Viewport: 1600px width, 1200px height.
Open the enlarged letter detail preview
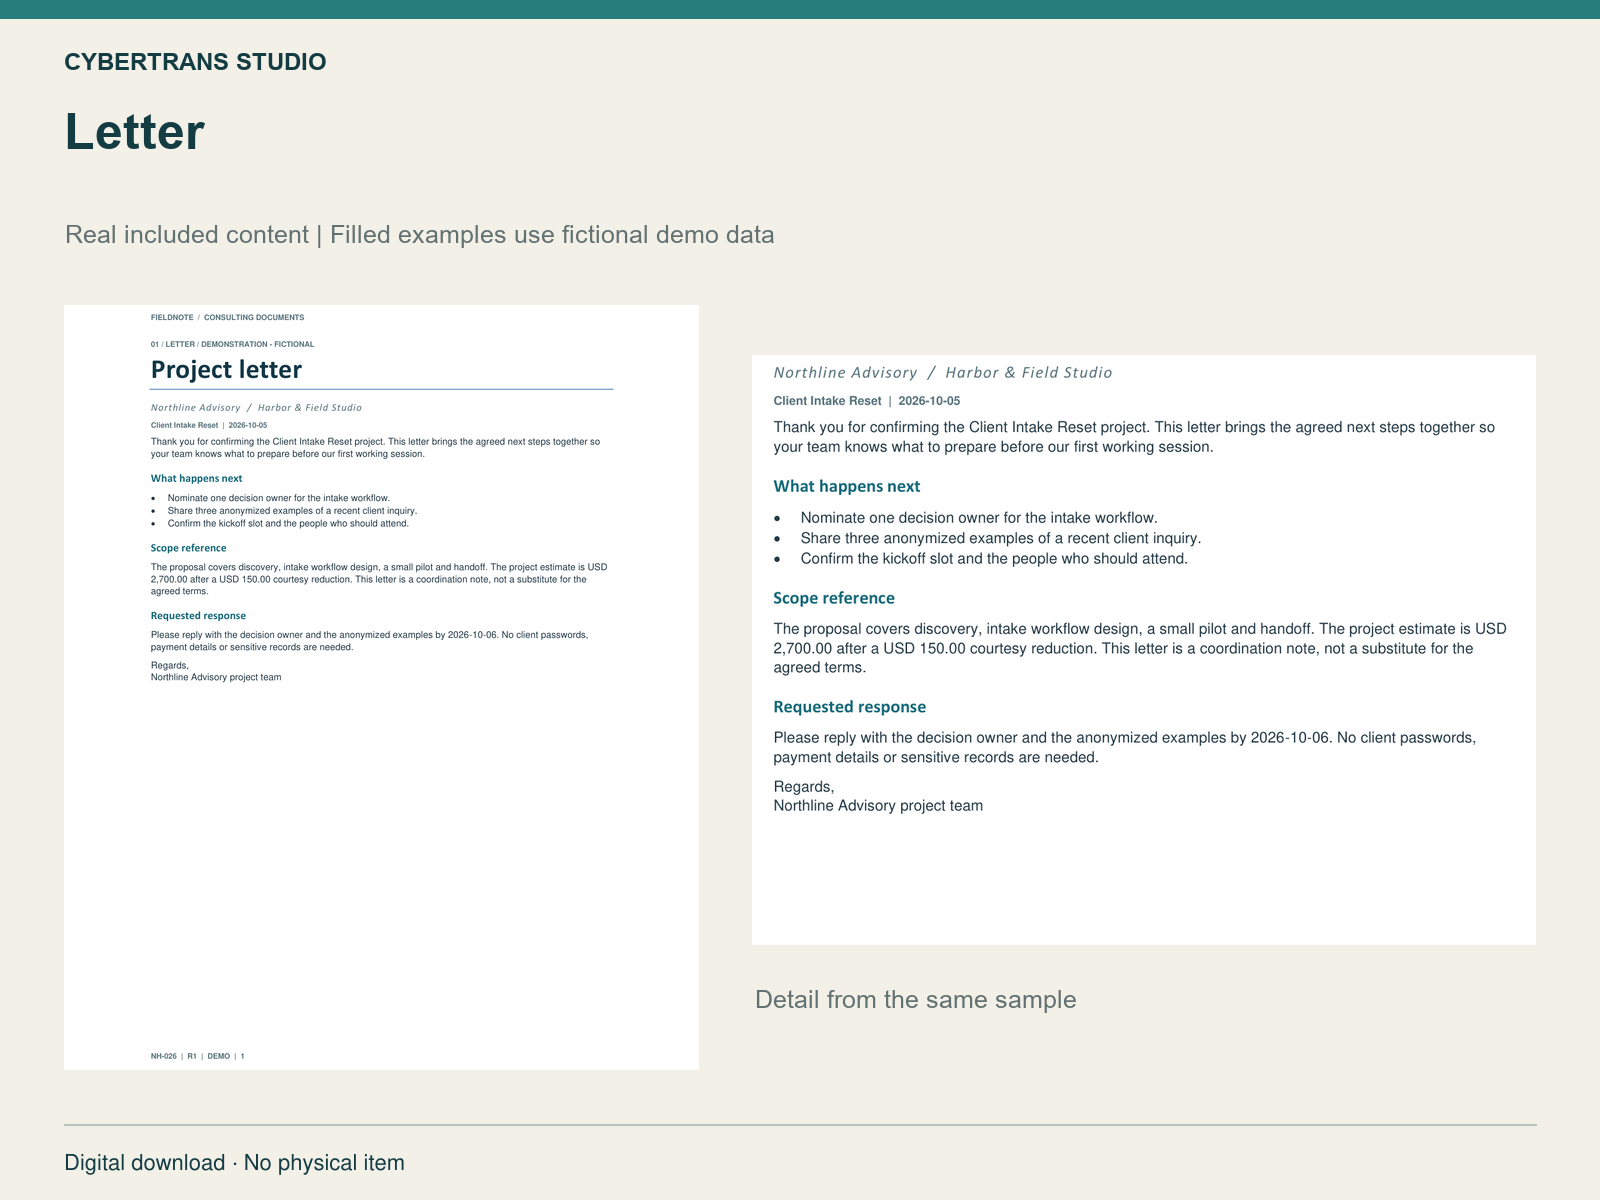(1144, 650)
